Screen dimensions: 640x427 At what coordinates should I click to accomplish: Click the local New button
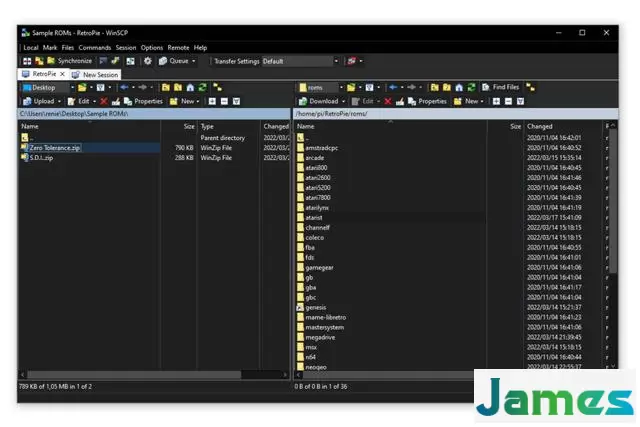182,101
